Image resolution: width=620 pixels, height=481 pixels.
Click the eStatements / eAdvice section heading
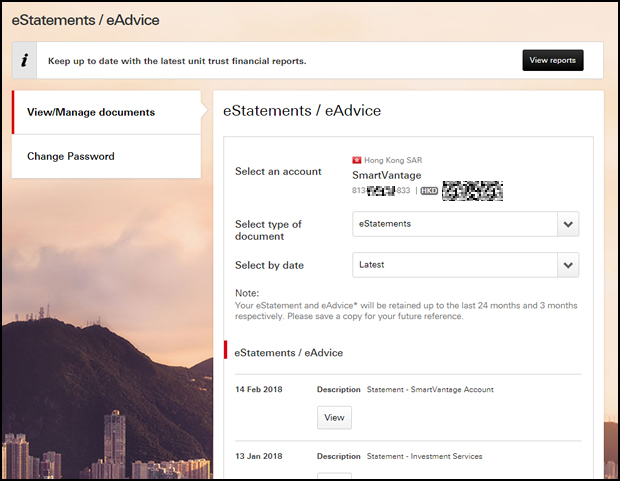289,353
